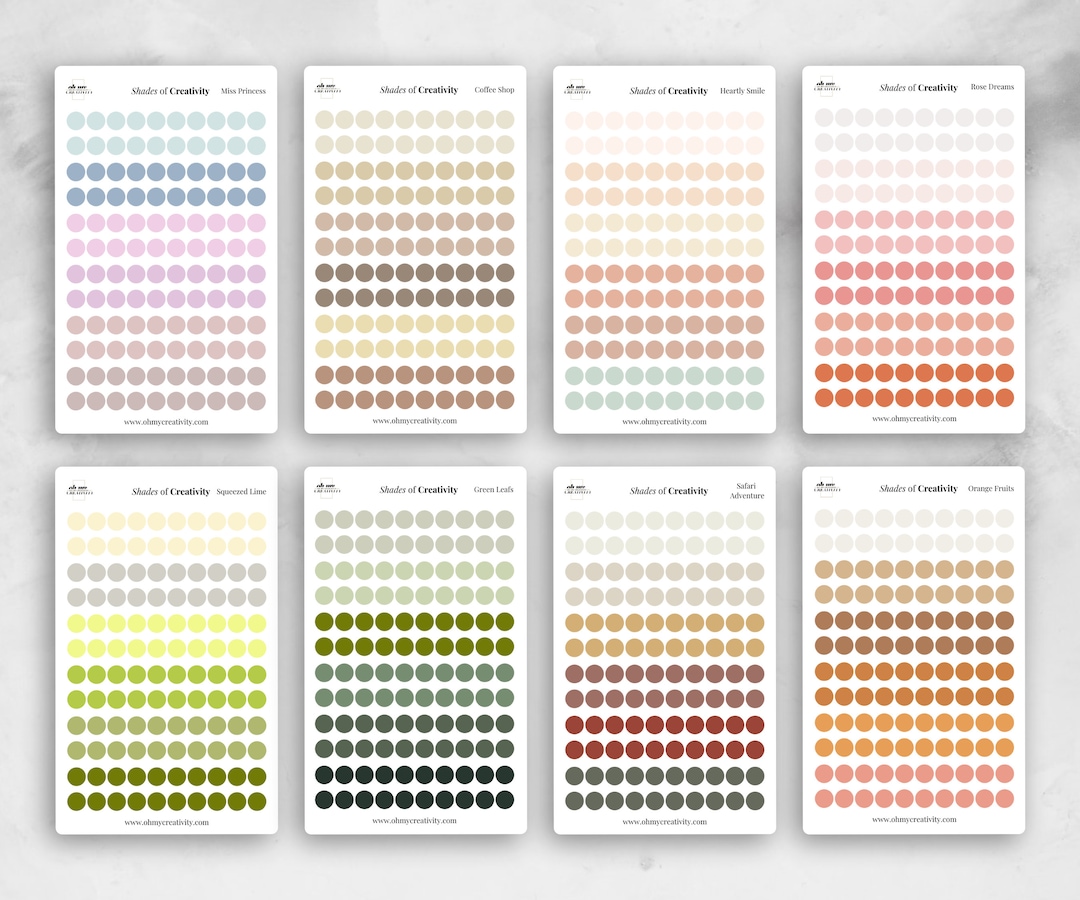Open the website link on the Rose Dreams sheet
The height and width of the screenshot is (900, 1080).
click(x=914, y=418)
